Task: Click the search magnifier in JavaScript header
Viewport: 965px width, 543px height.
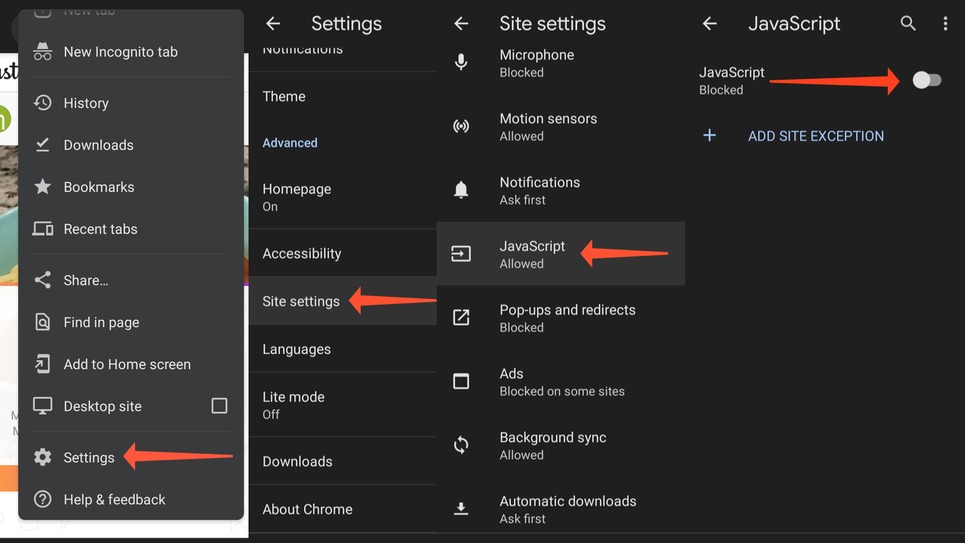Action: point(907,23)
